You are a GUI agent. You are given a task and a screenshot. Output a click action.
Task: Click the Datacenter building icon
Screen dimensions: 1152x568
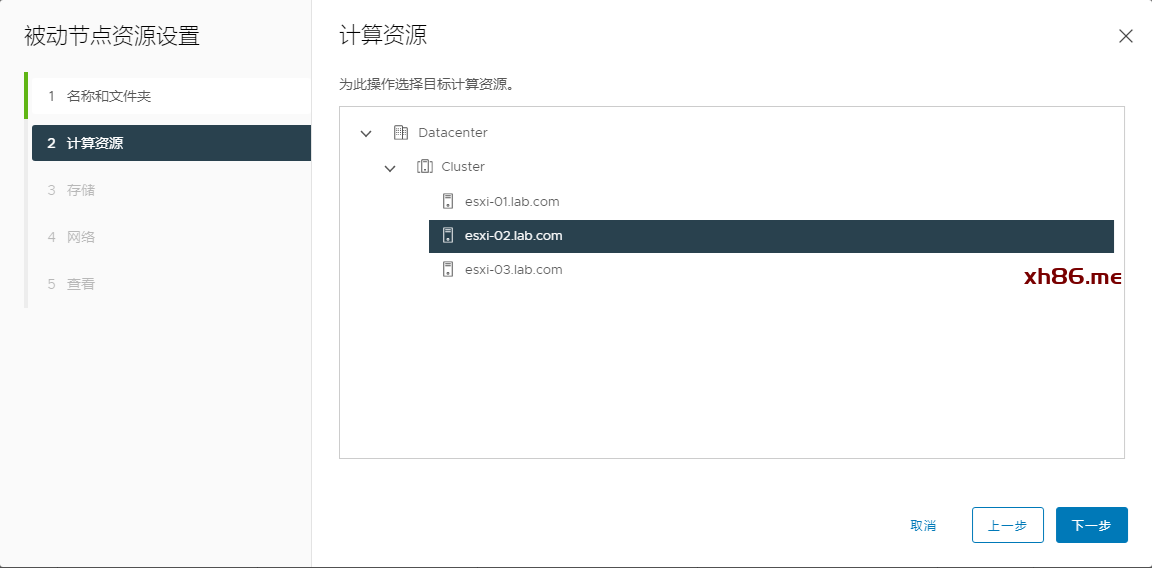(x=401, y=132)
